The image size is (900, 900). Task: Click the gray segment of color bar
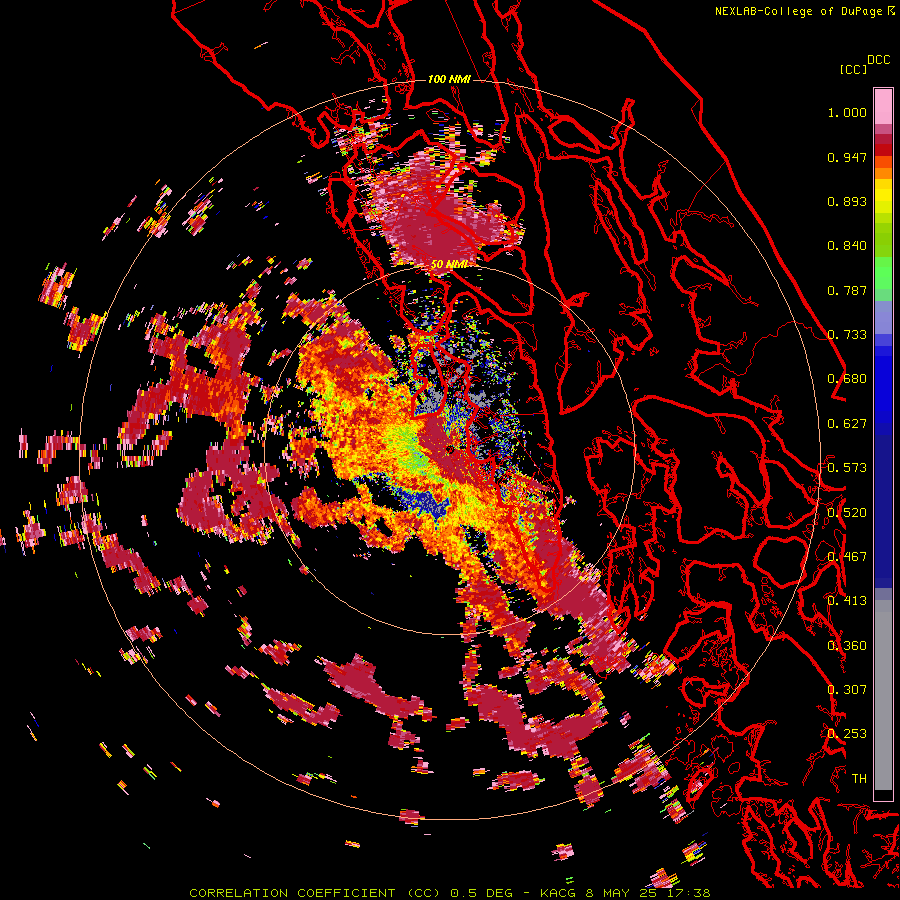click(x=883, y=695)
